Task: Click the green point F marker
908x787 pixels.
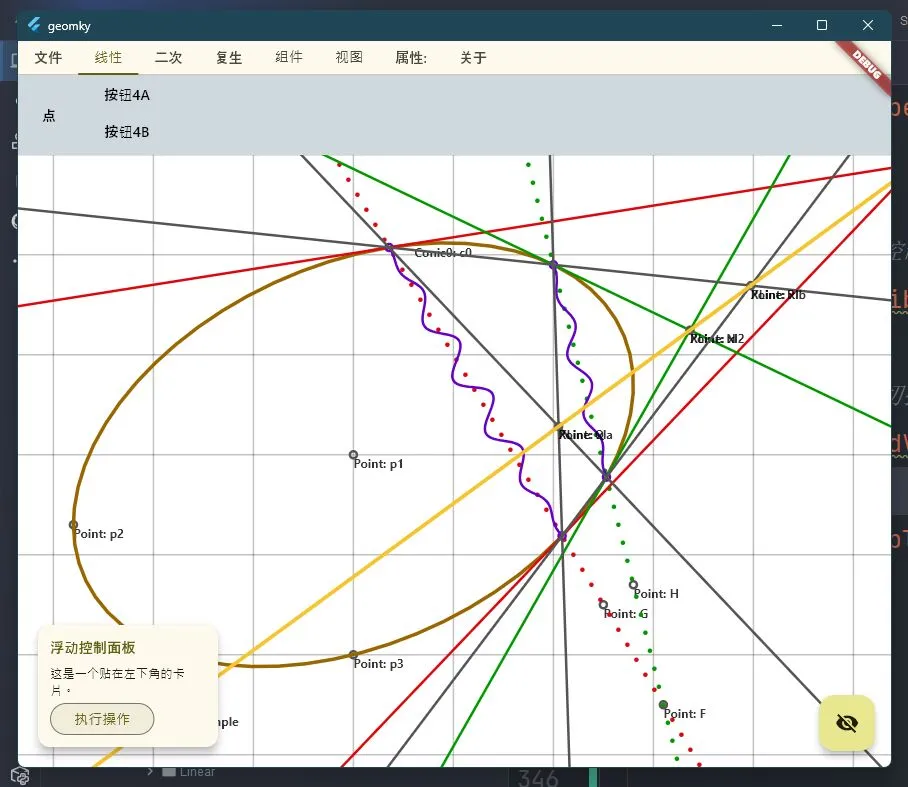Action: click(663, 705)
